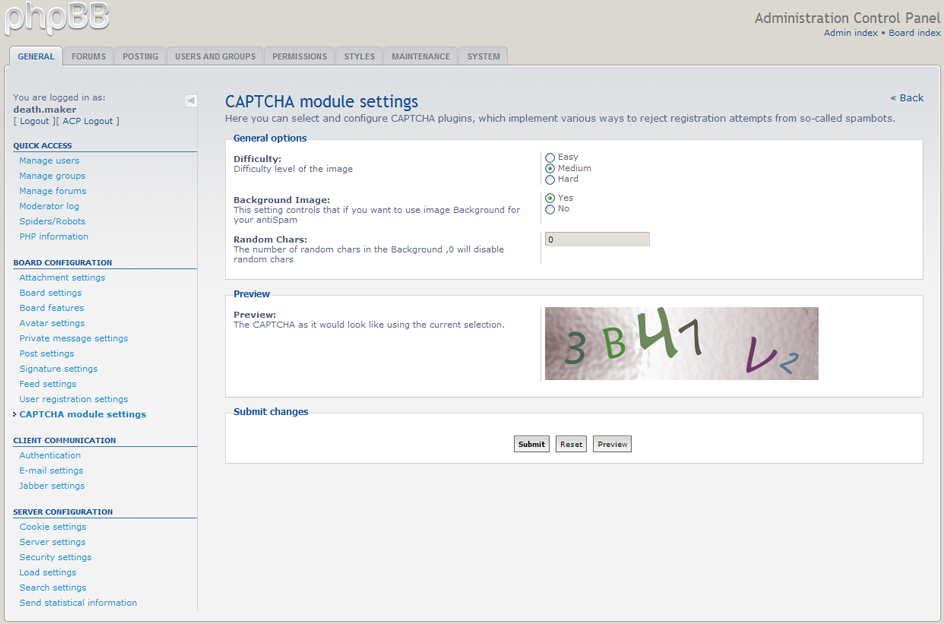
Task: Enable background image with Yes option
Action: coord(550,198)
